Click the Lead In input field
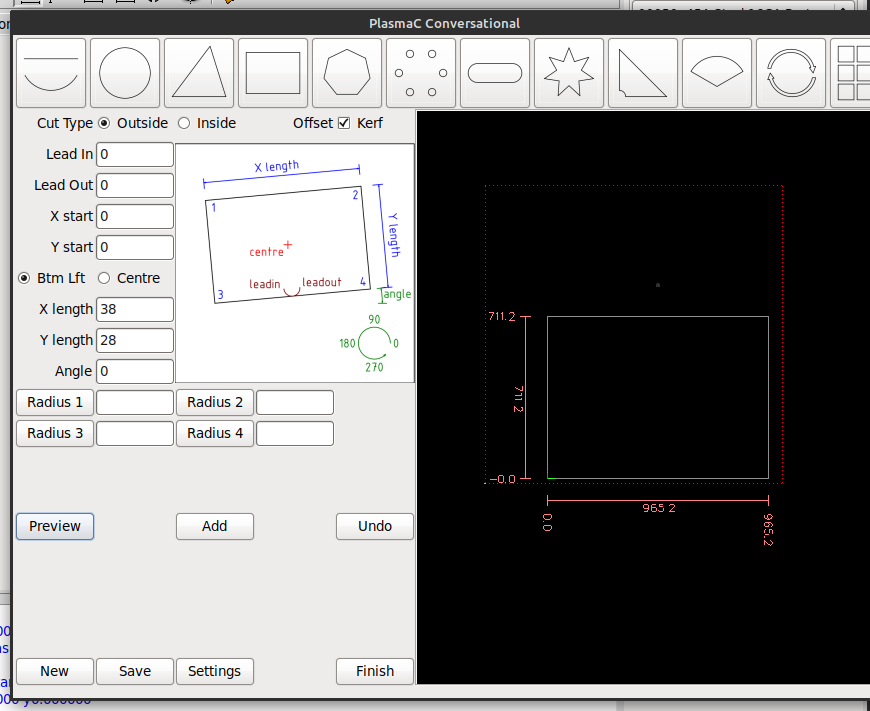 (x=135, y=154)
